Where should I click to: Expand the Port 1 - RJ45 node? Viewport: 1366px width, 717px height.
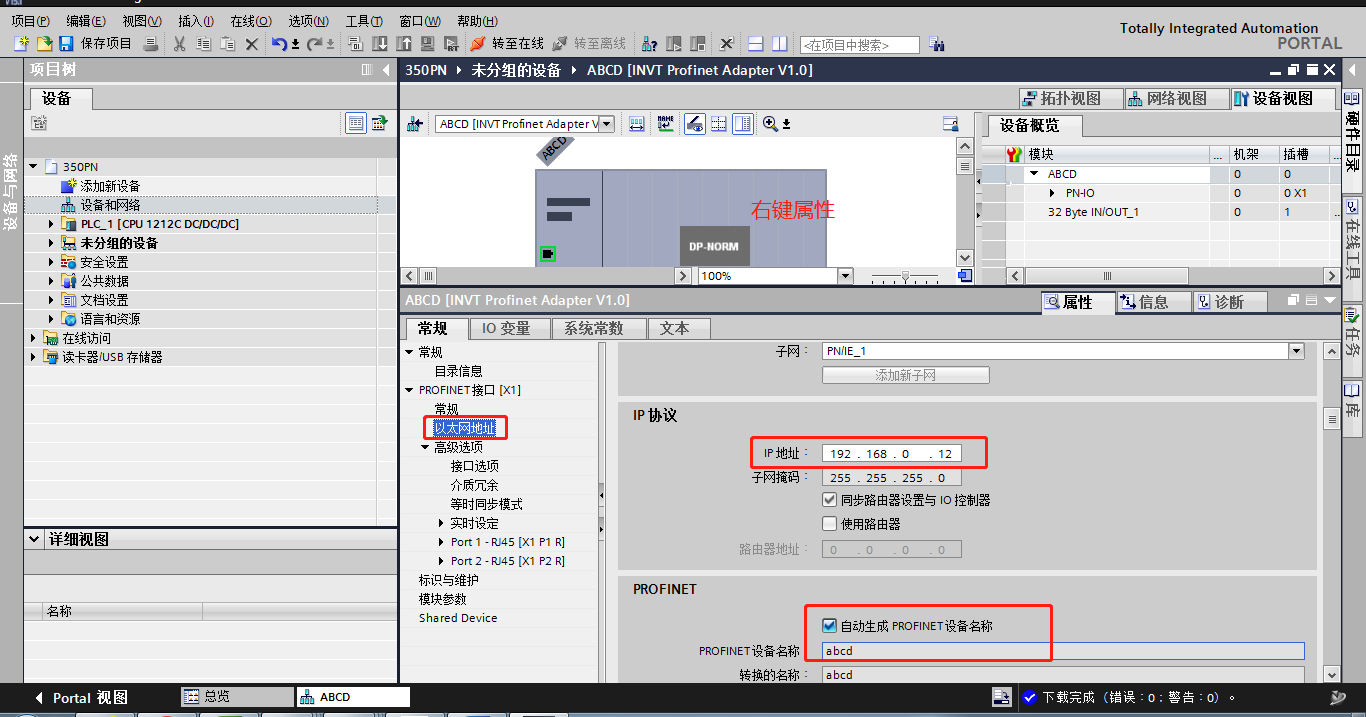(x=441, y=542)
